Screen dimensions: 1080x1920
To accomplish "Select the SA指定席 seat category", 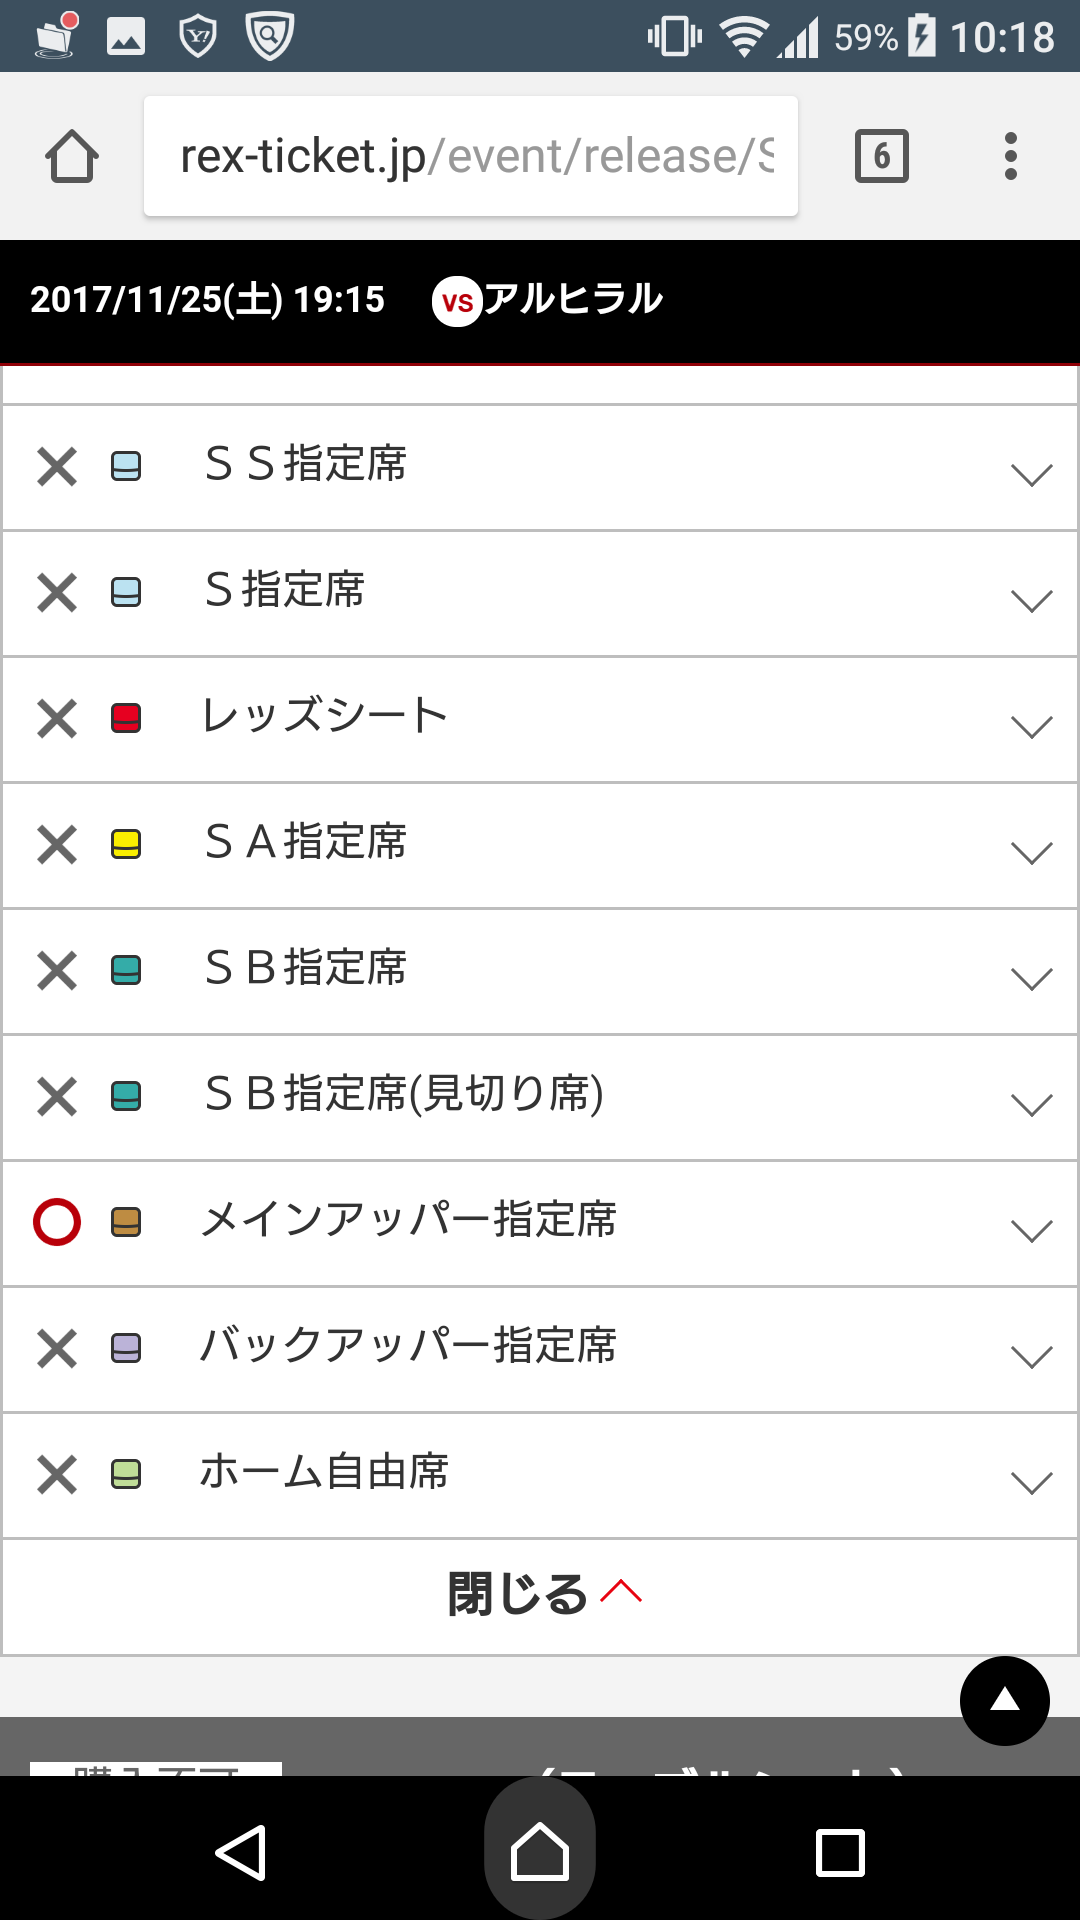I will coord(306,843).
